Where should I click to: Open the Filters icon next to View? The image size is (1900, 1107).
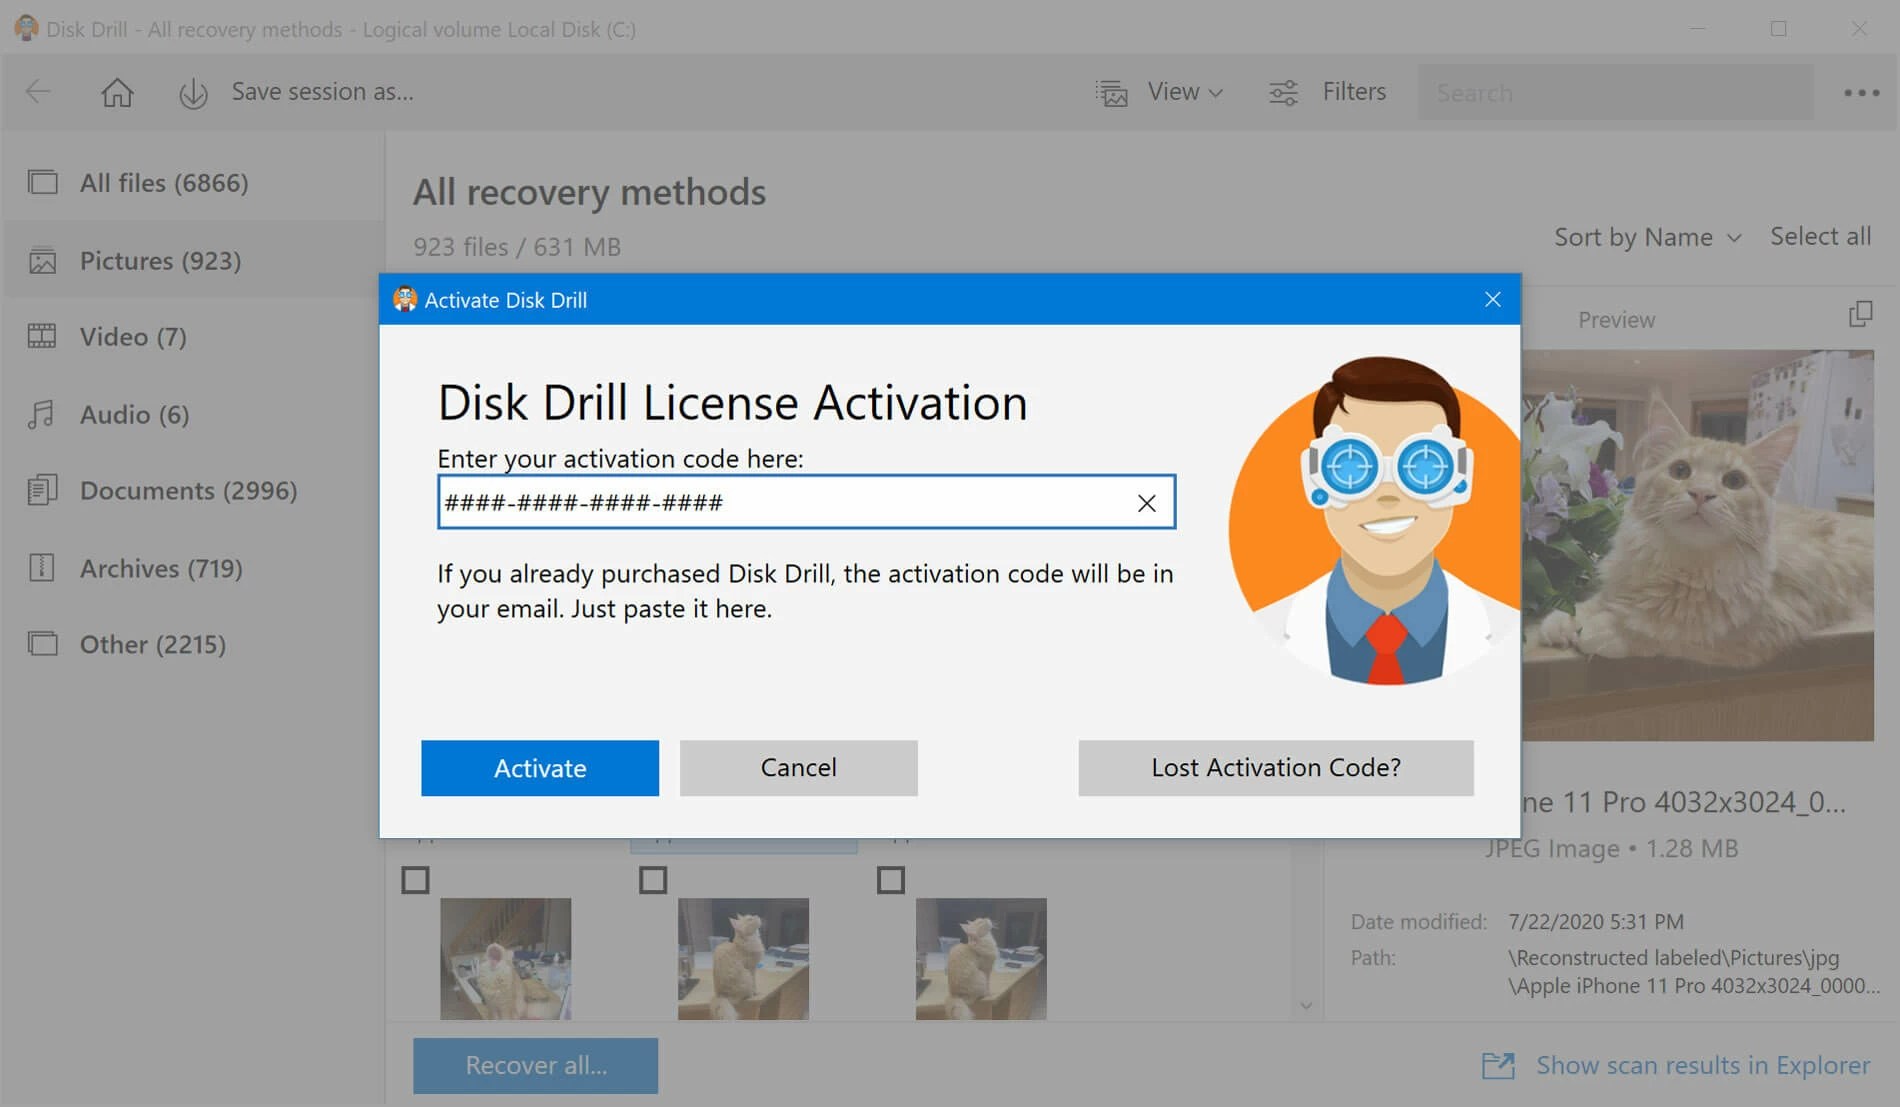[x=1284, y=91]
